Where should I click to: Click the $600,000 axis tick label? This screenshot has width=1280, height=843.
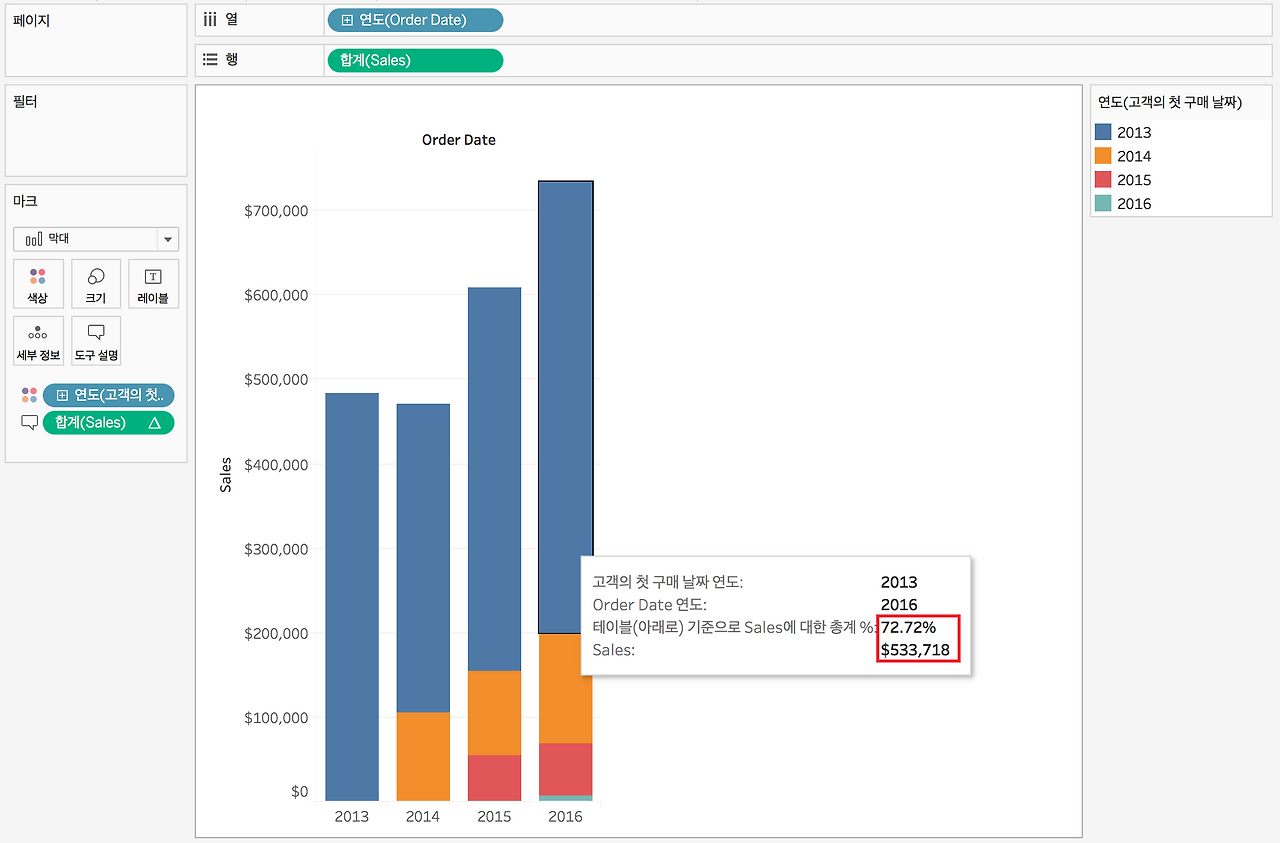click(x=276, y=295)
